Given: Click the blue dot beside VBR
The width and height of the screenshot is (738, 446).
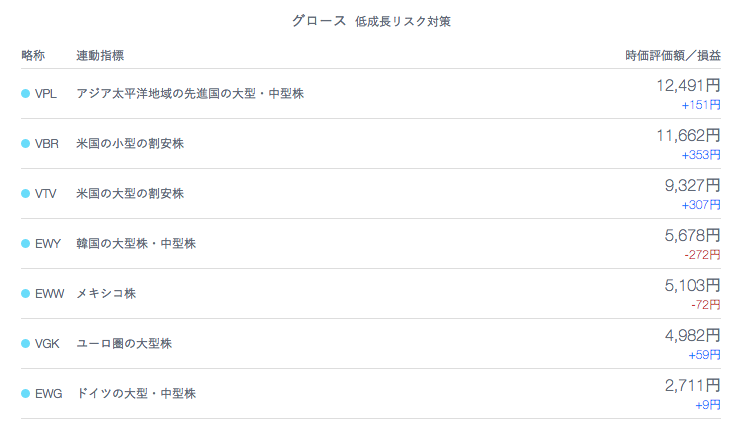Looking at the screenshot, I should [26, 143].
